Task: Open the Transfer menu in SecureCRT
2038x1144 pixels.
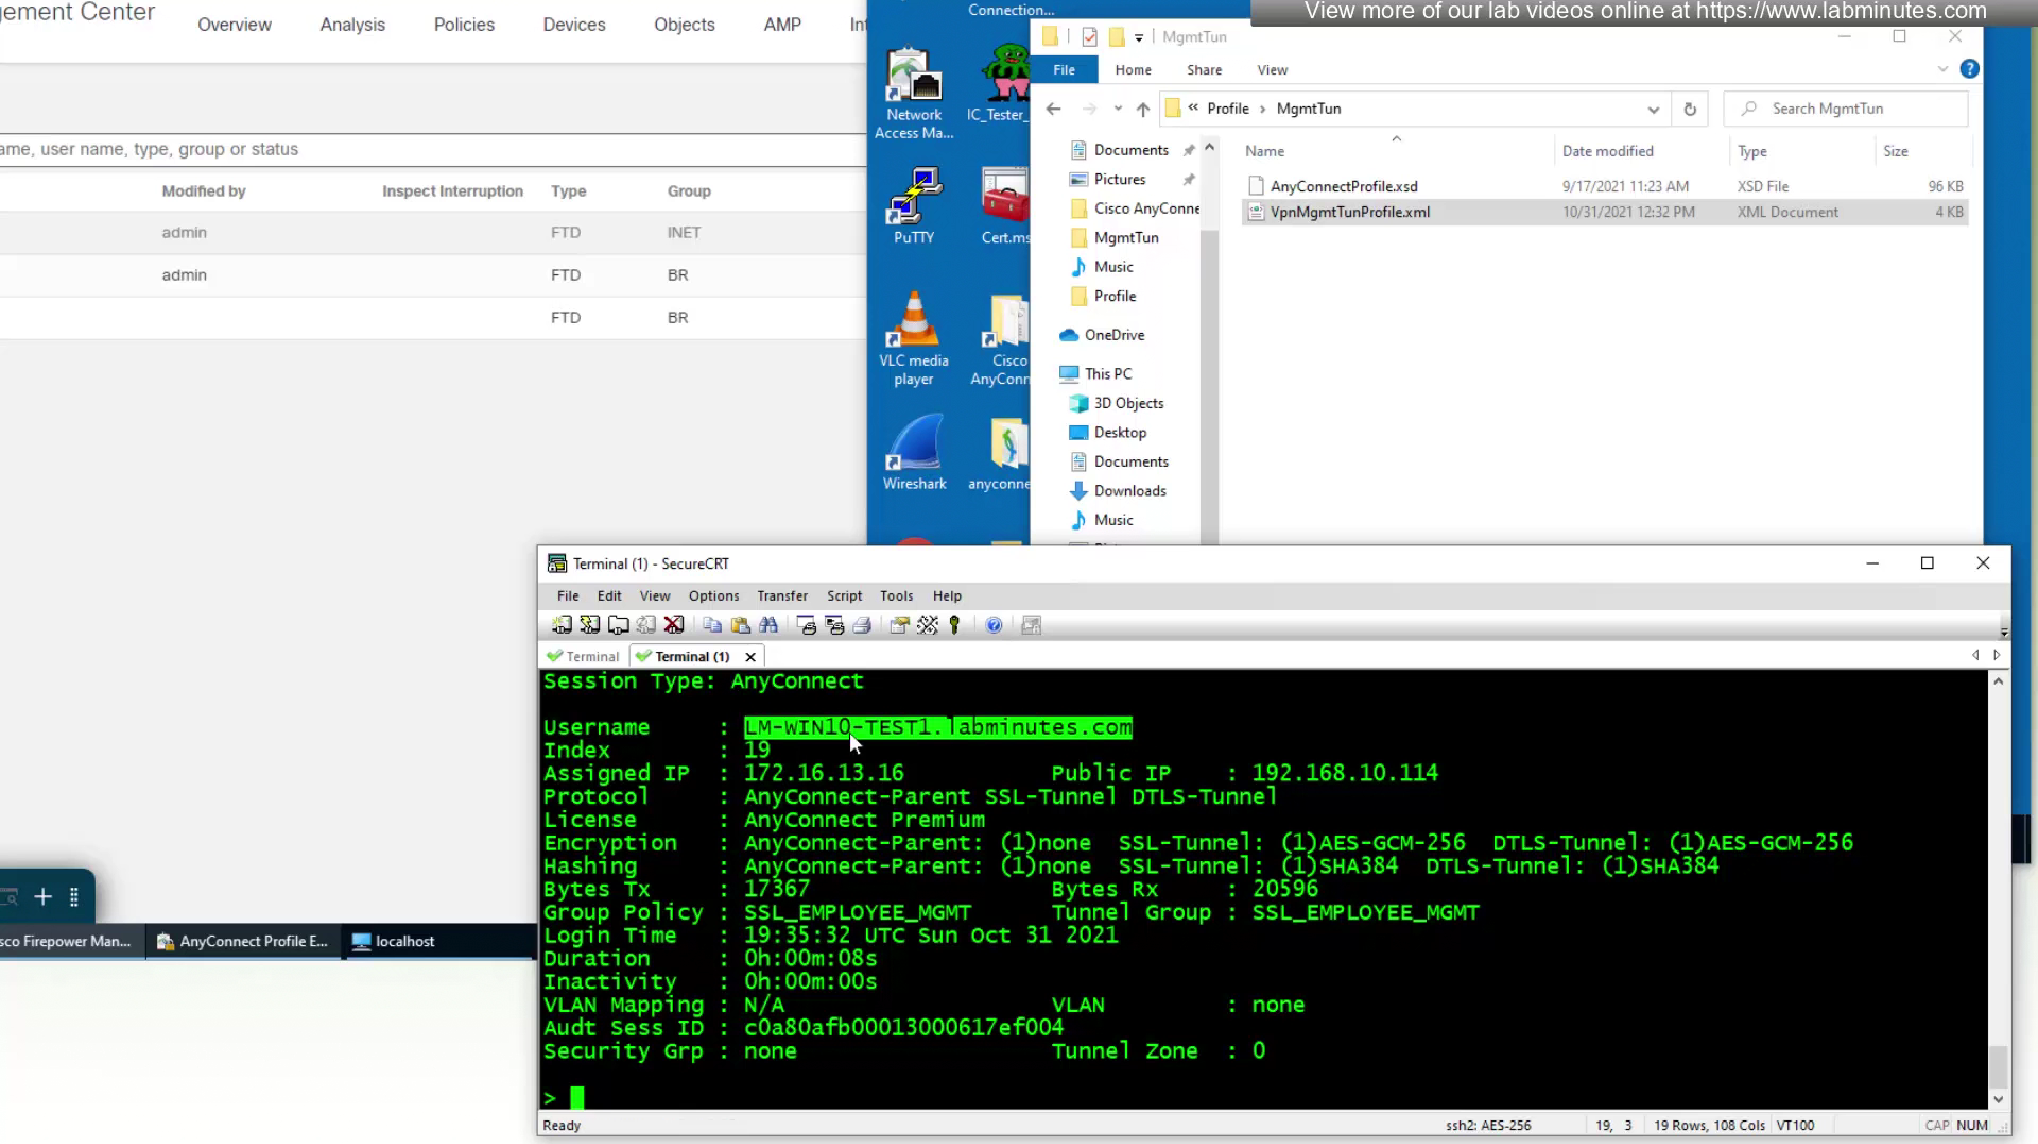Action: click(782, 596)
